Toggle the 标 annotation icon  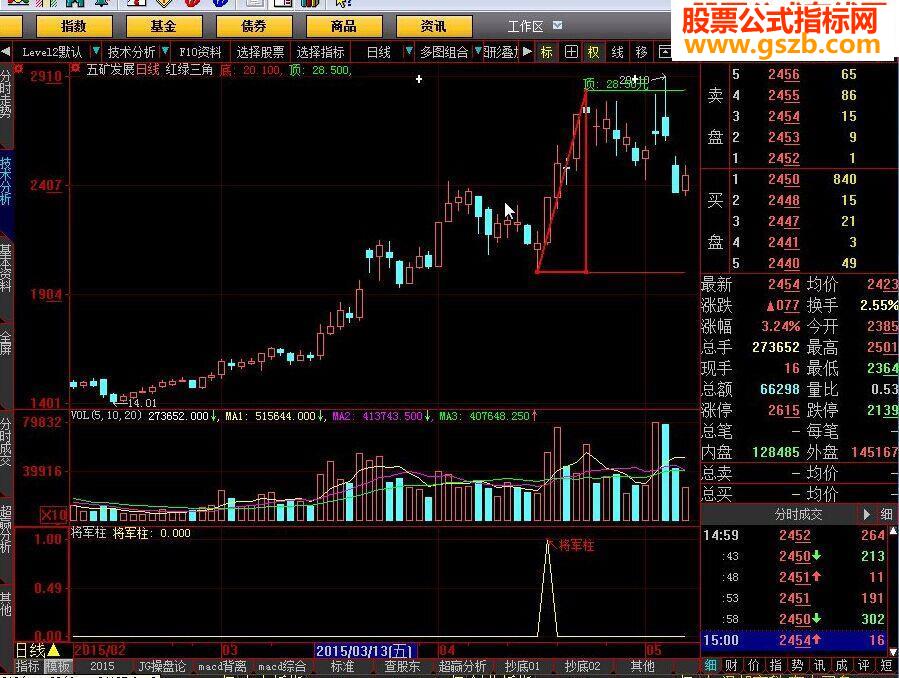[546, 52]
